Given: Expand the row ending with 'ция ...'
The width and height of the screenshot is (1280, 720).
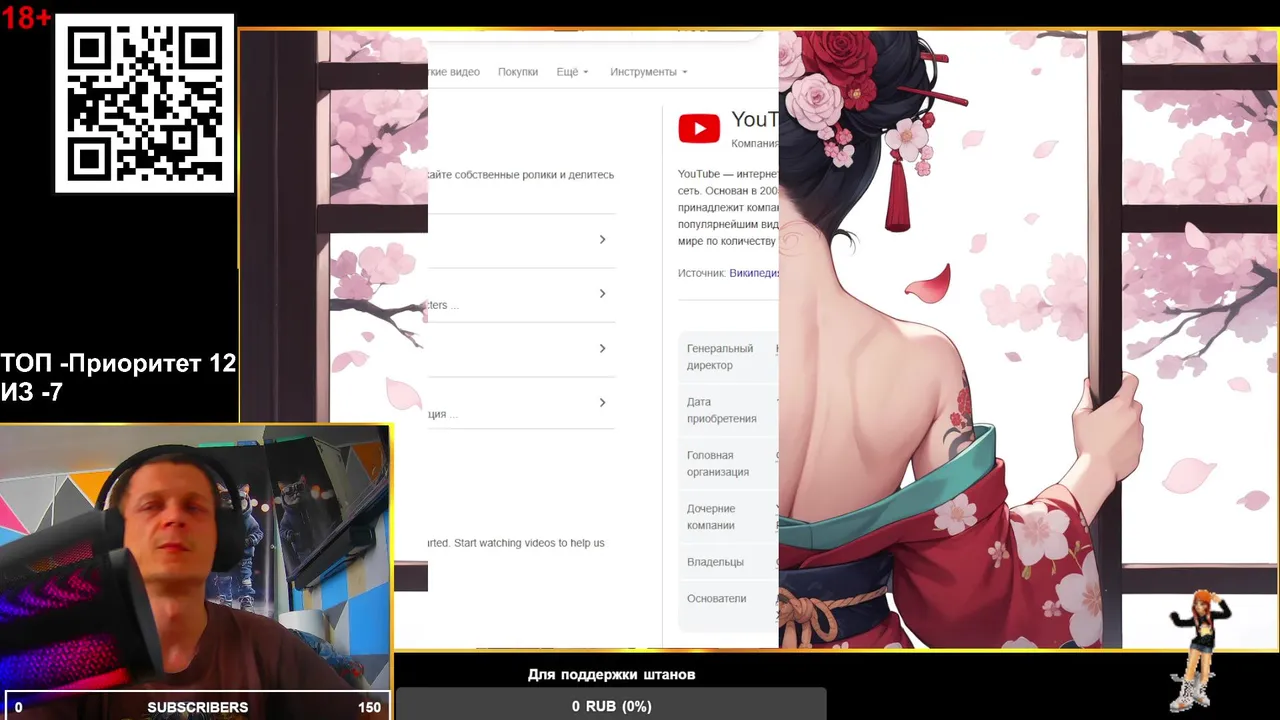Looking at the screenshot, I should (x=521, y=403).
